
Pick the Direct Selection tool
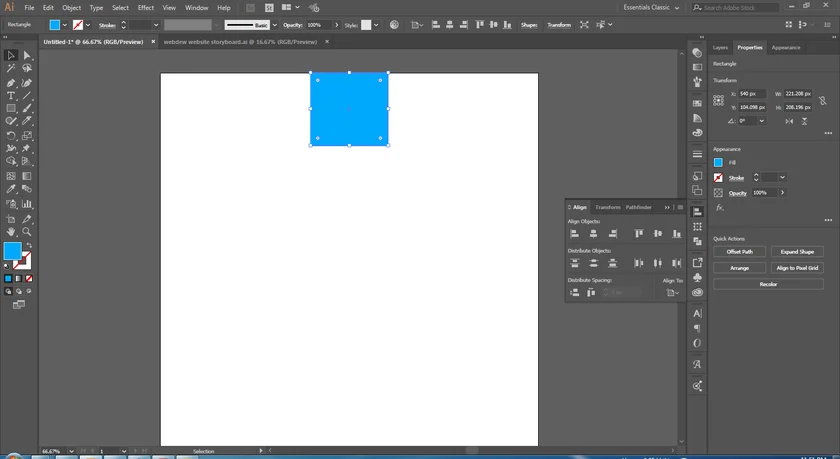pos(27,56)
